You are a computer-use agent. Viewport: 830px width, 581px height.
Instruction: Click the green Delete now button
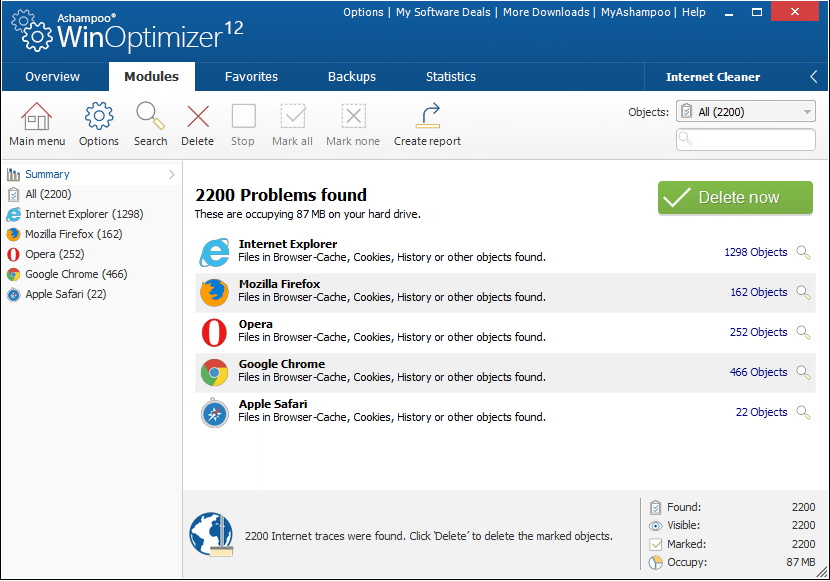735,198
